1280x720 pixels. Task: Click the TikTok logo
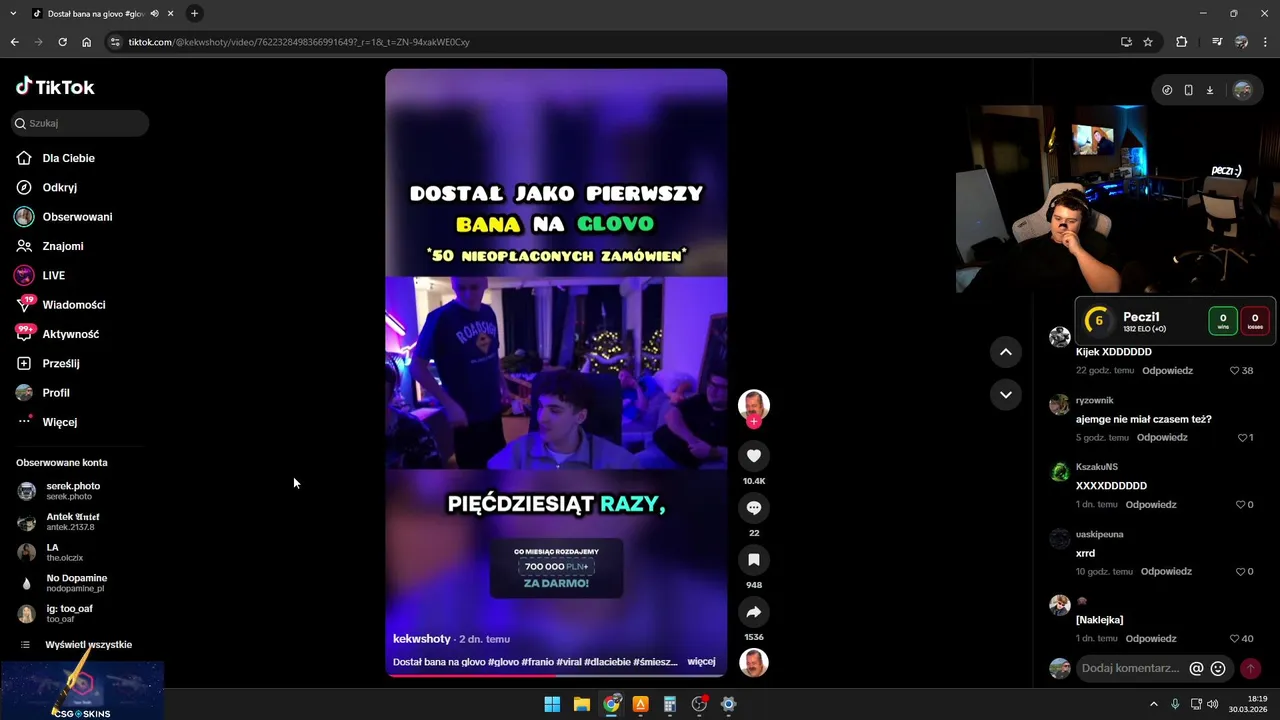point(55,87)
